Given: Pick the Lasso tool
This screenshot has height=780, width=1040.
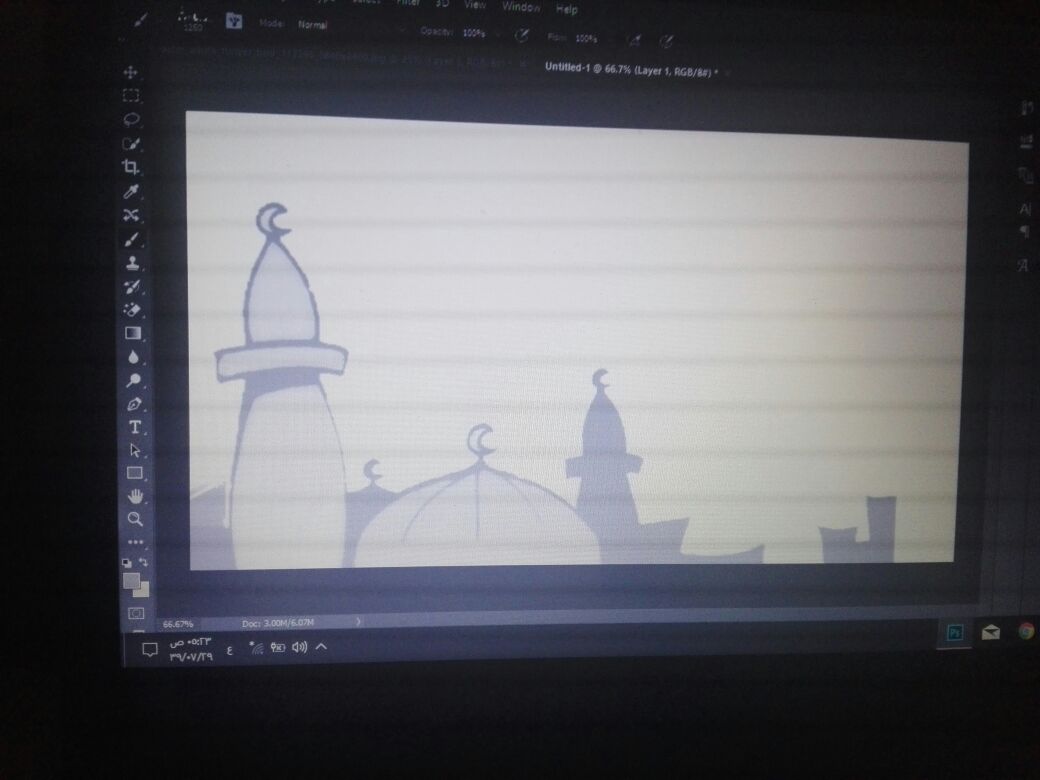Looking at the screenshot, I should click(x=130, y=119).
